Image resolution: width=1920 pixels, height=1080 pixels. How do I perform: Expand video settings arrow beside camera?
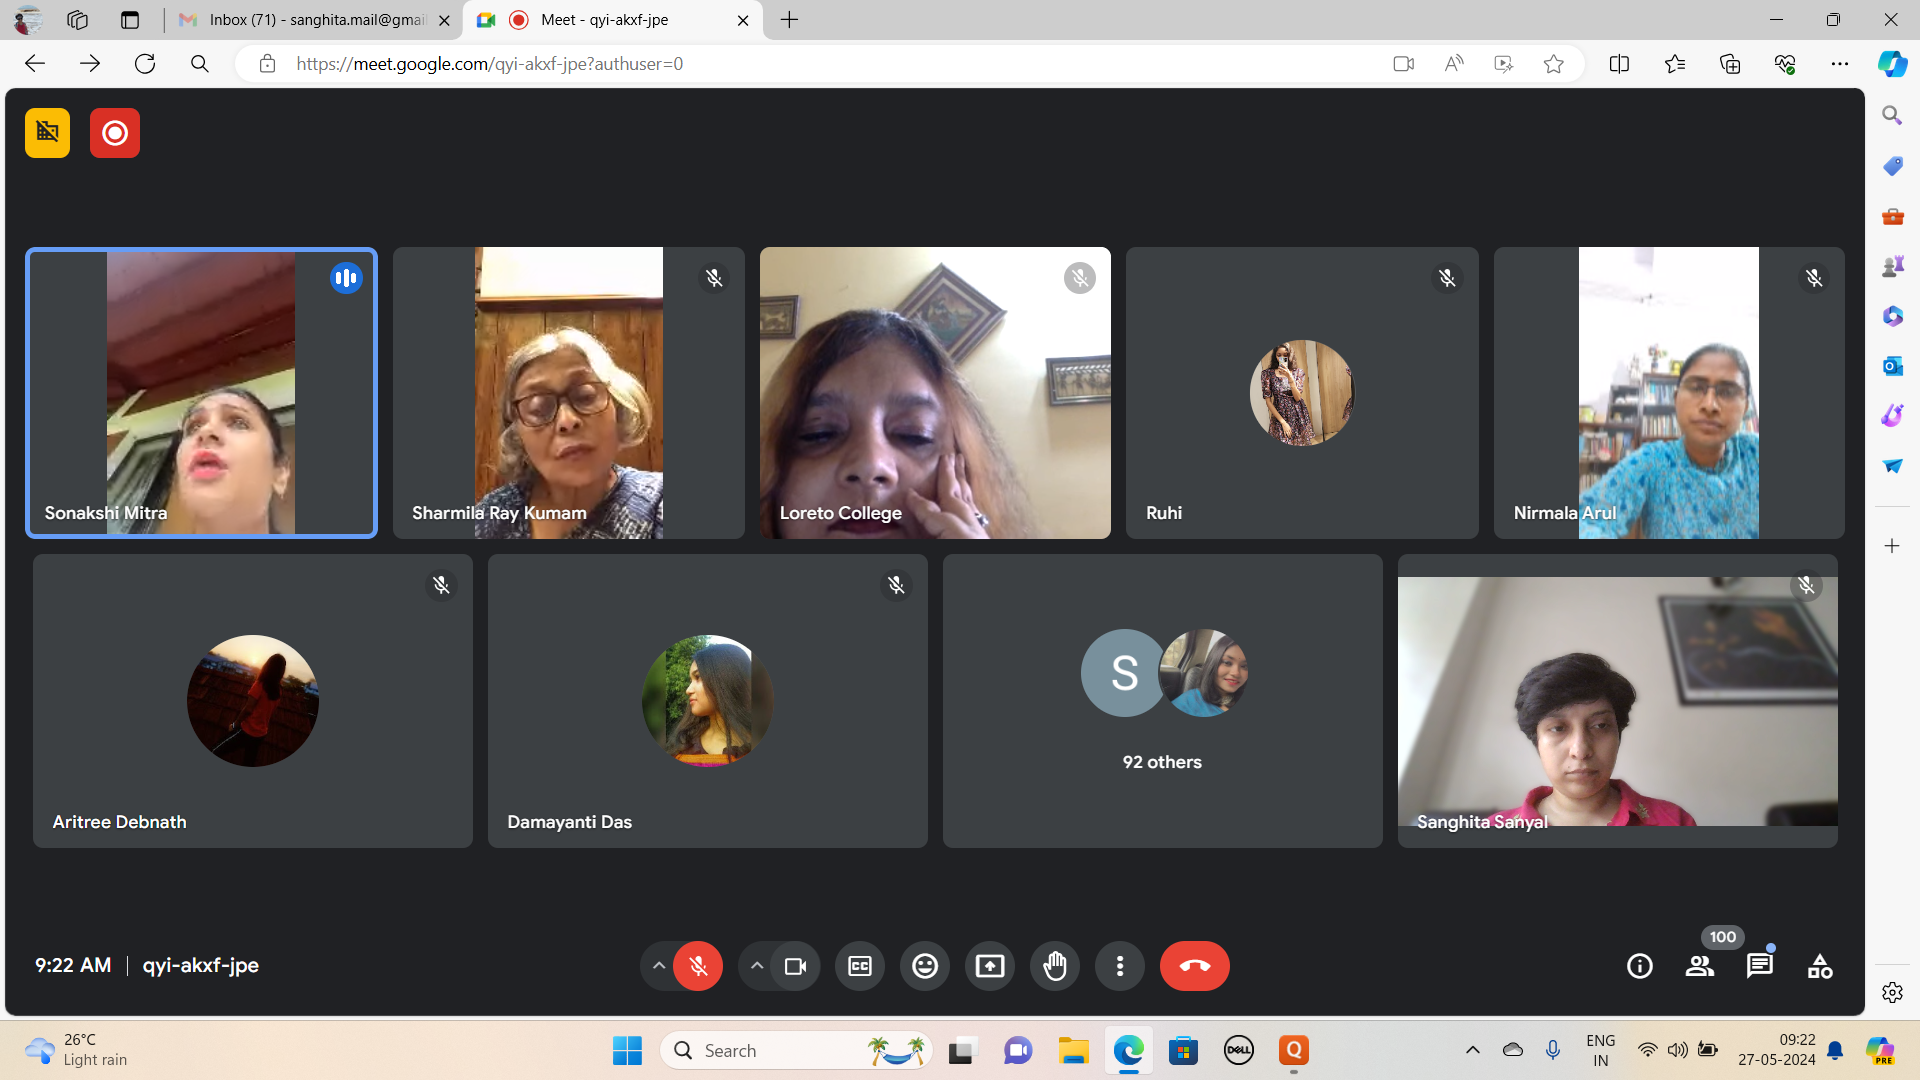757,966
